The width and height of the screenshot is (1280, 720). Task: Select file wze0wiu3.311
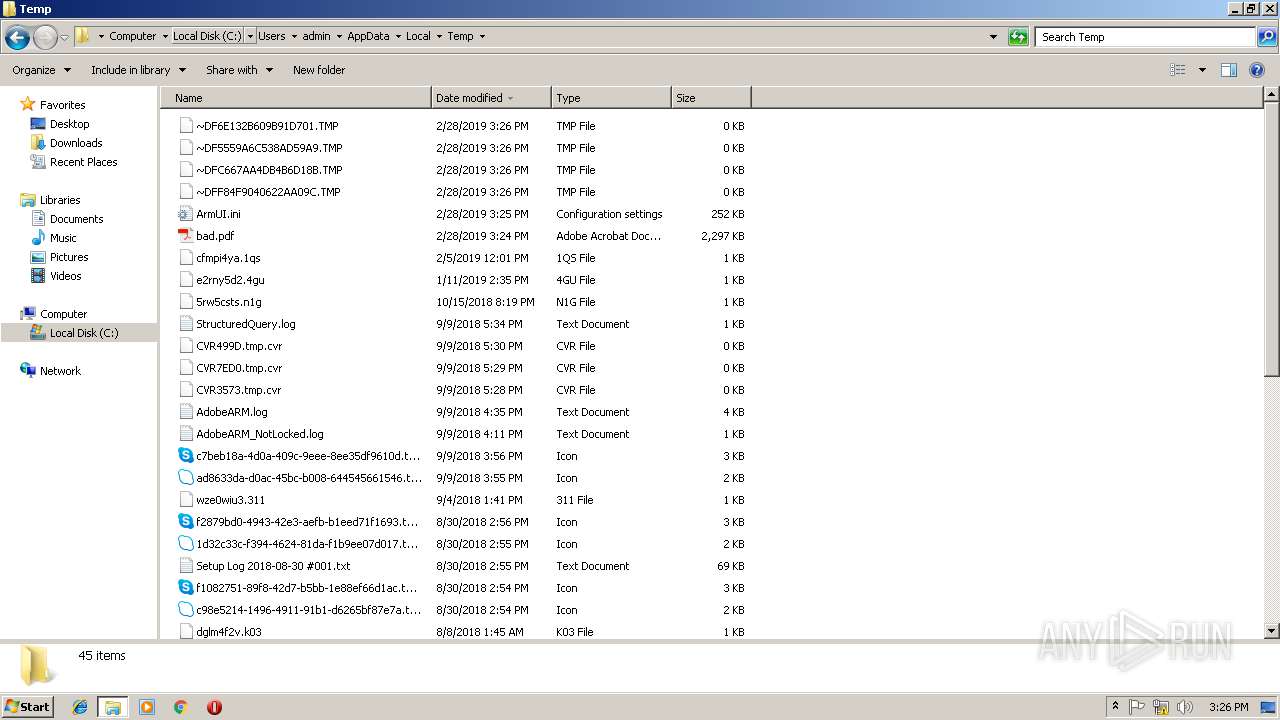231,500
